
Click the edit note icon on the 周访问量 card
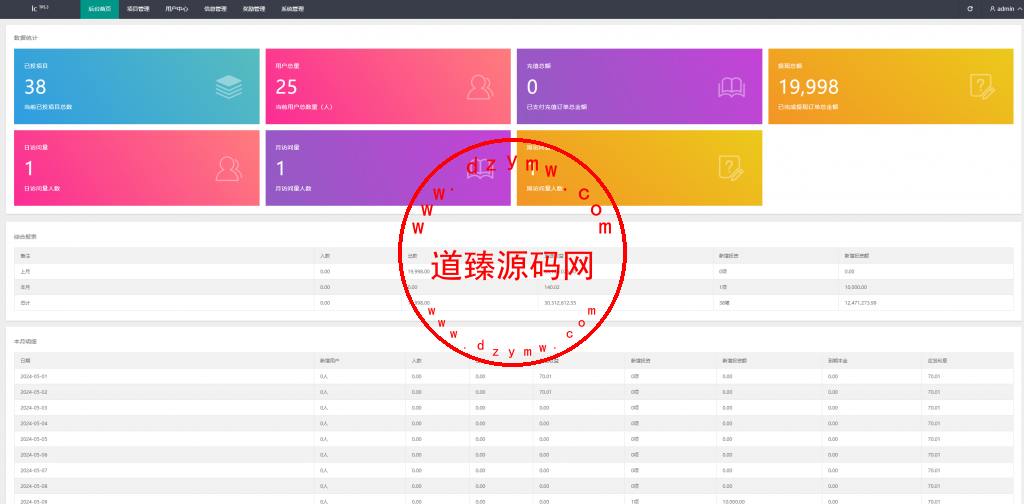[731, 168]
